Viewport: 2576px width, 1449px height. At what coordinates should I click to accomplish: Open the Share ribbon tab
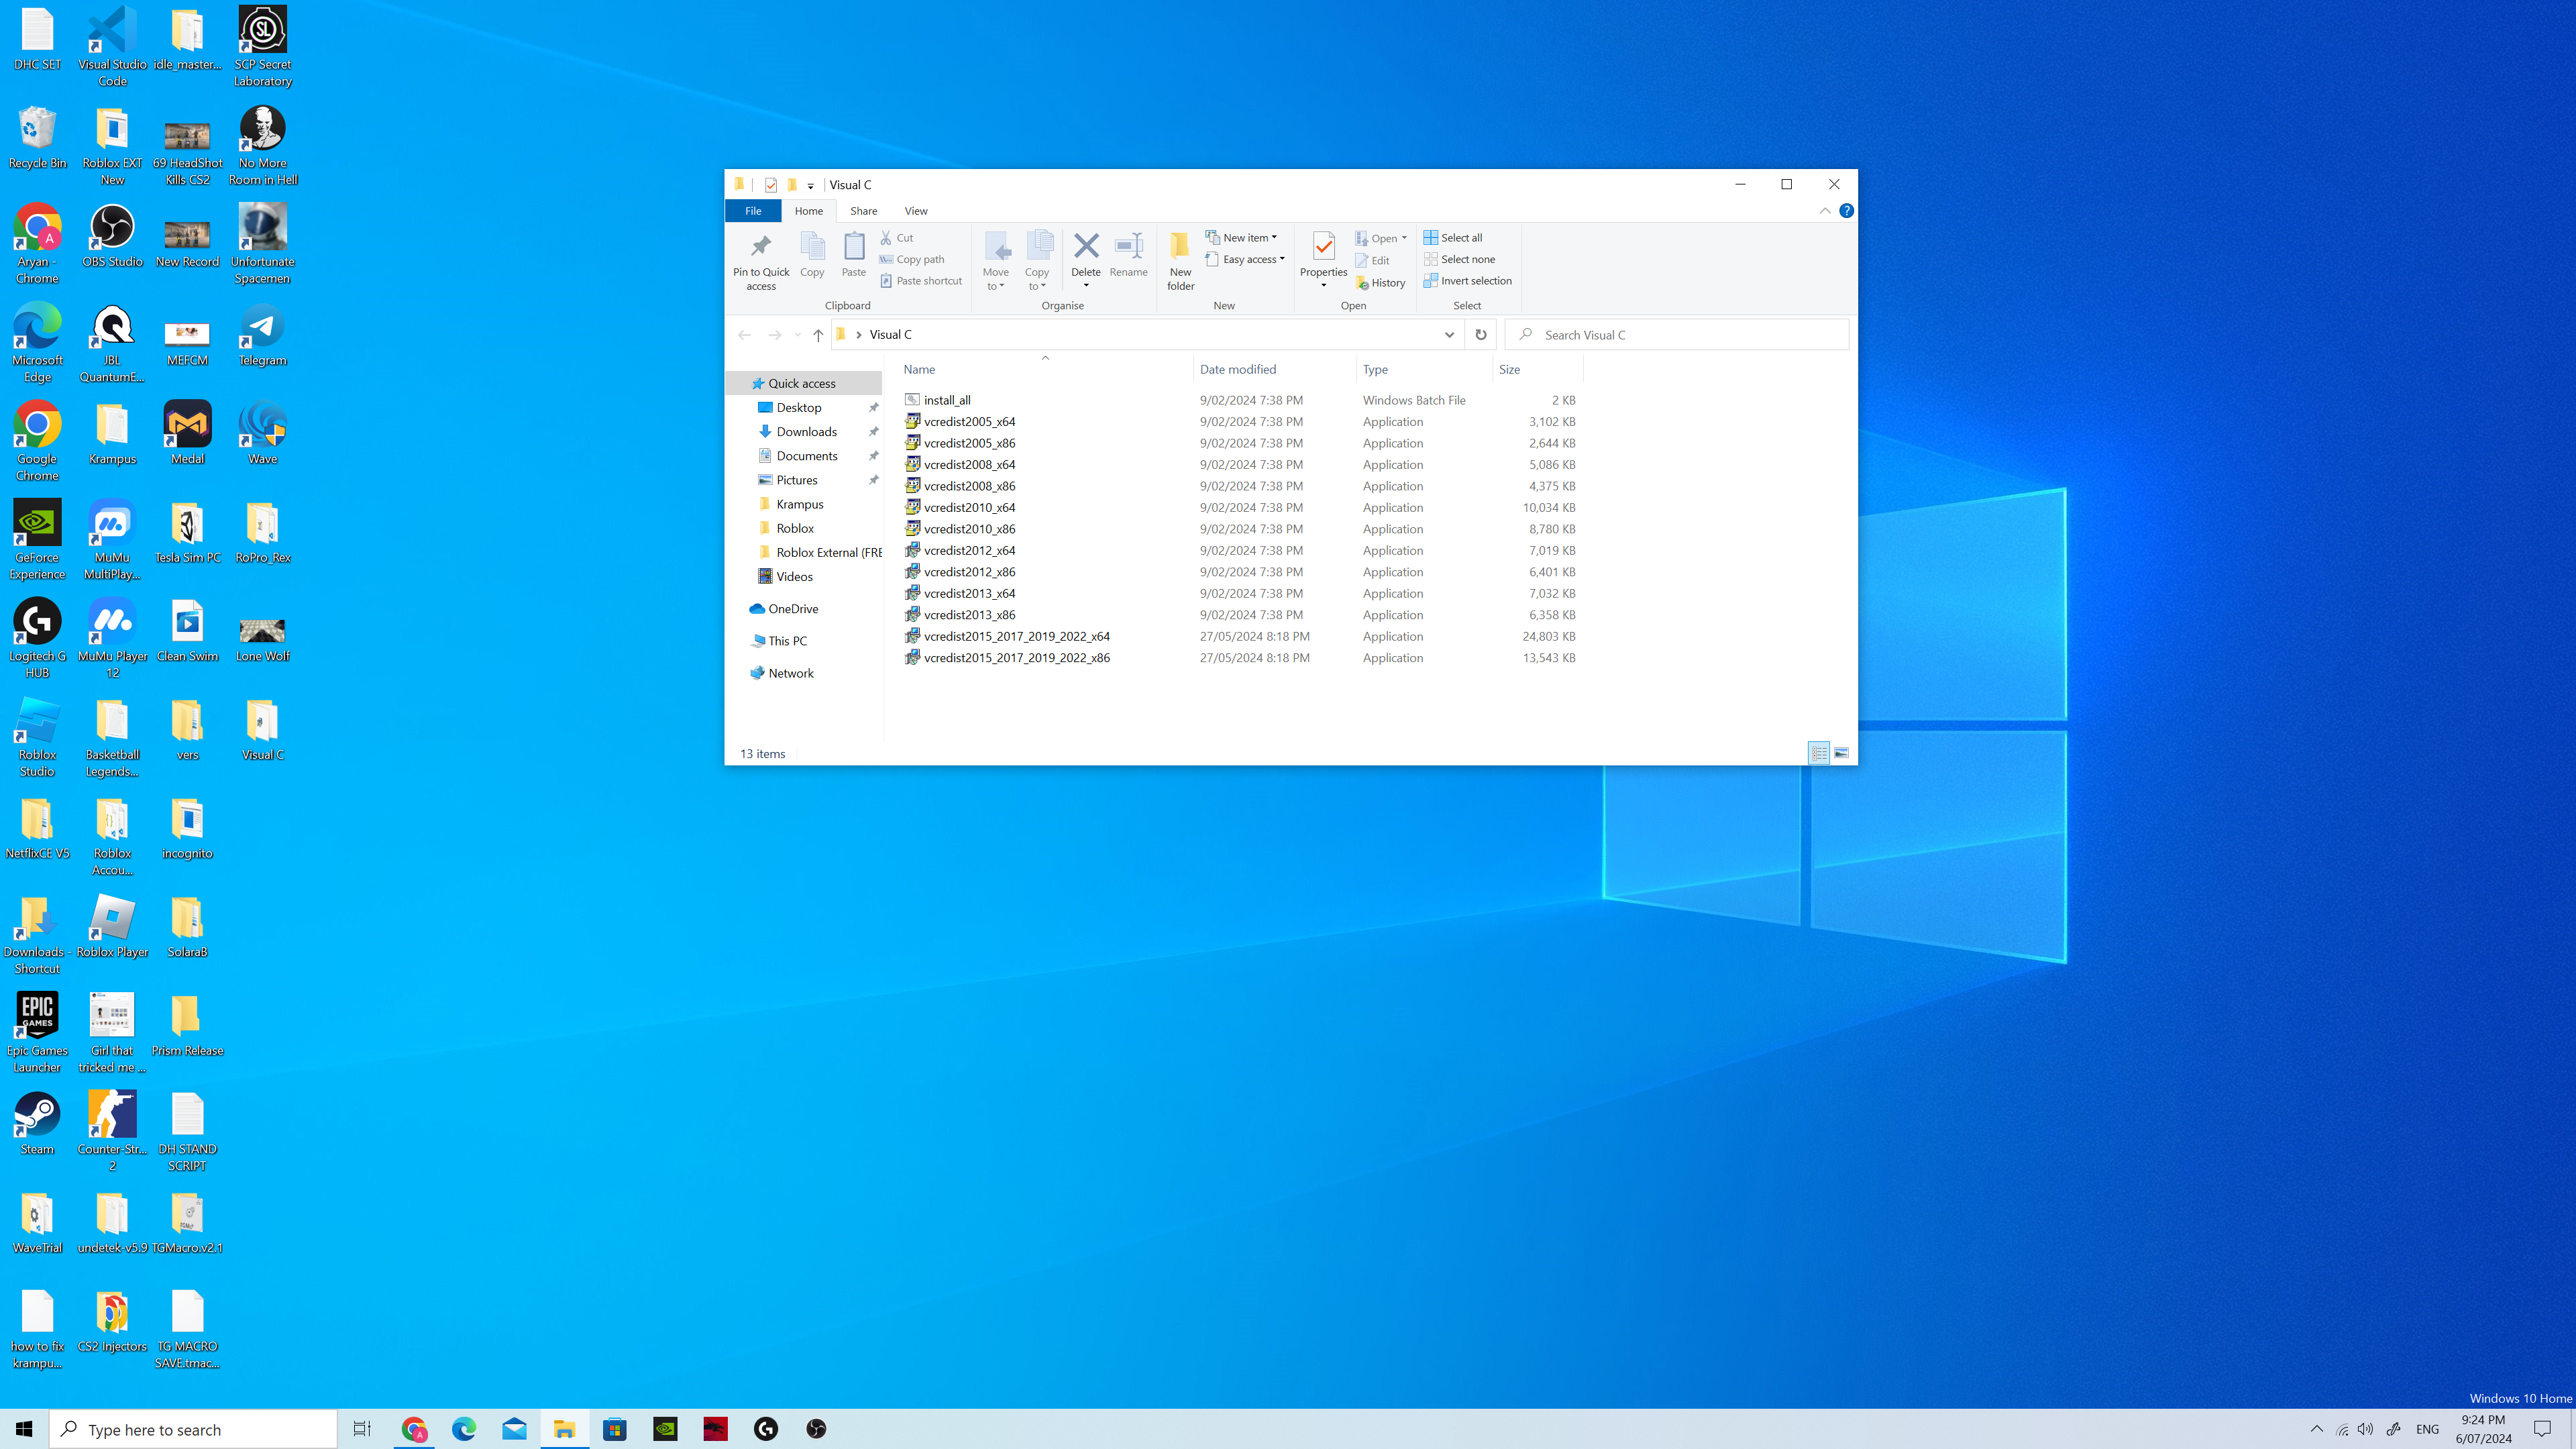863,211
